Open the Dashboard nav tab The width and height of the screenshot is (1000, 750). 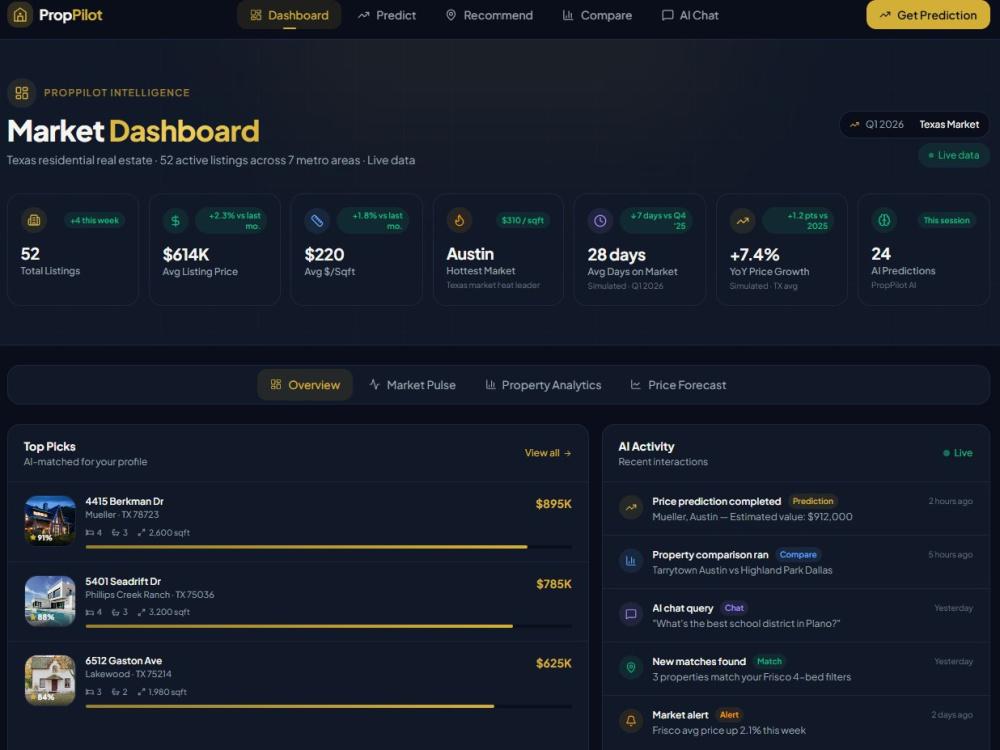(289, 15)
